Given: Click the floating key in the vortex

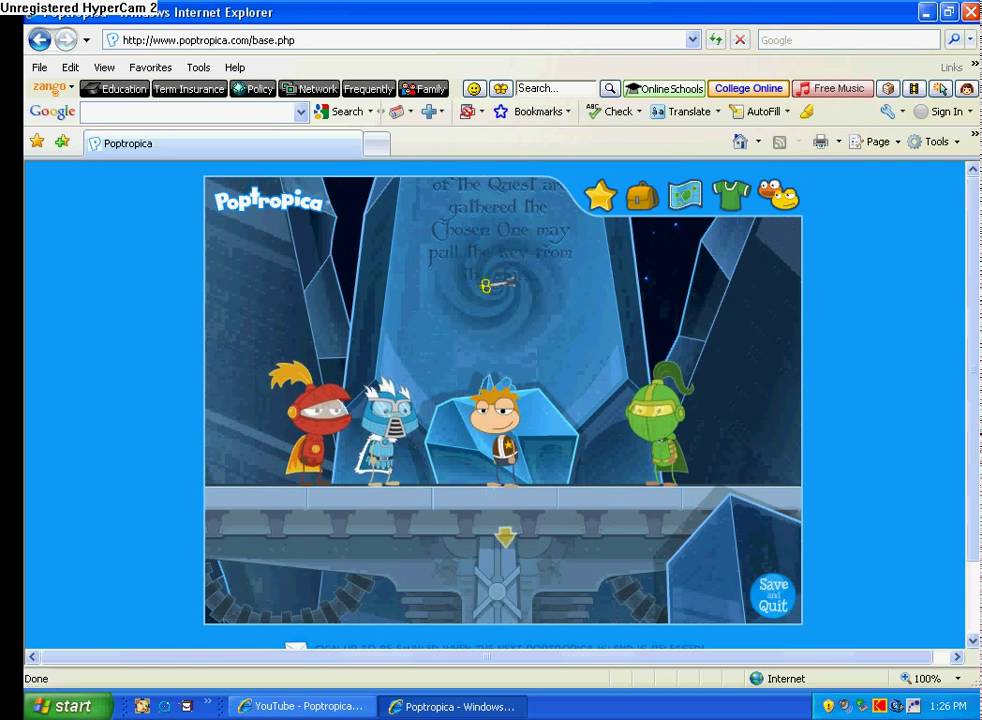Looking at the screenshot, I should tap(498, 285).
